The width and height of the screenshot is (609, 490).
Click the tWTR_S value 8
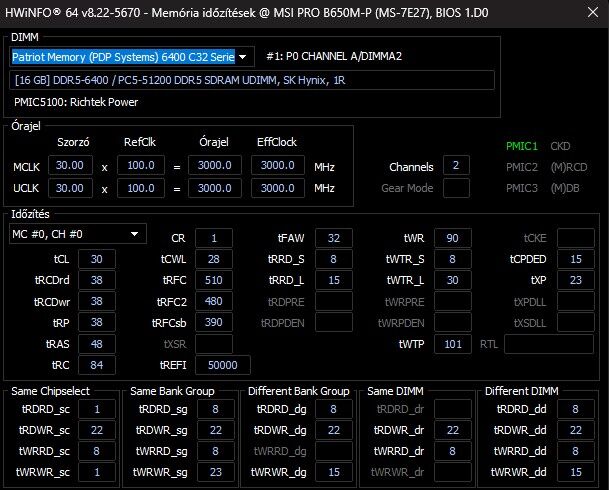[x=452, y=259]
